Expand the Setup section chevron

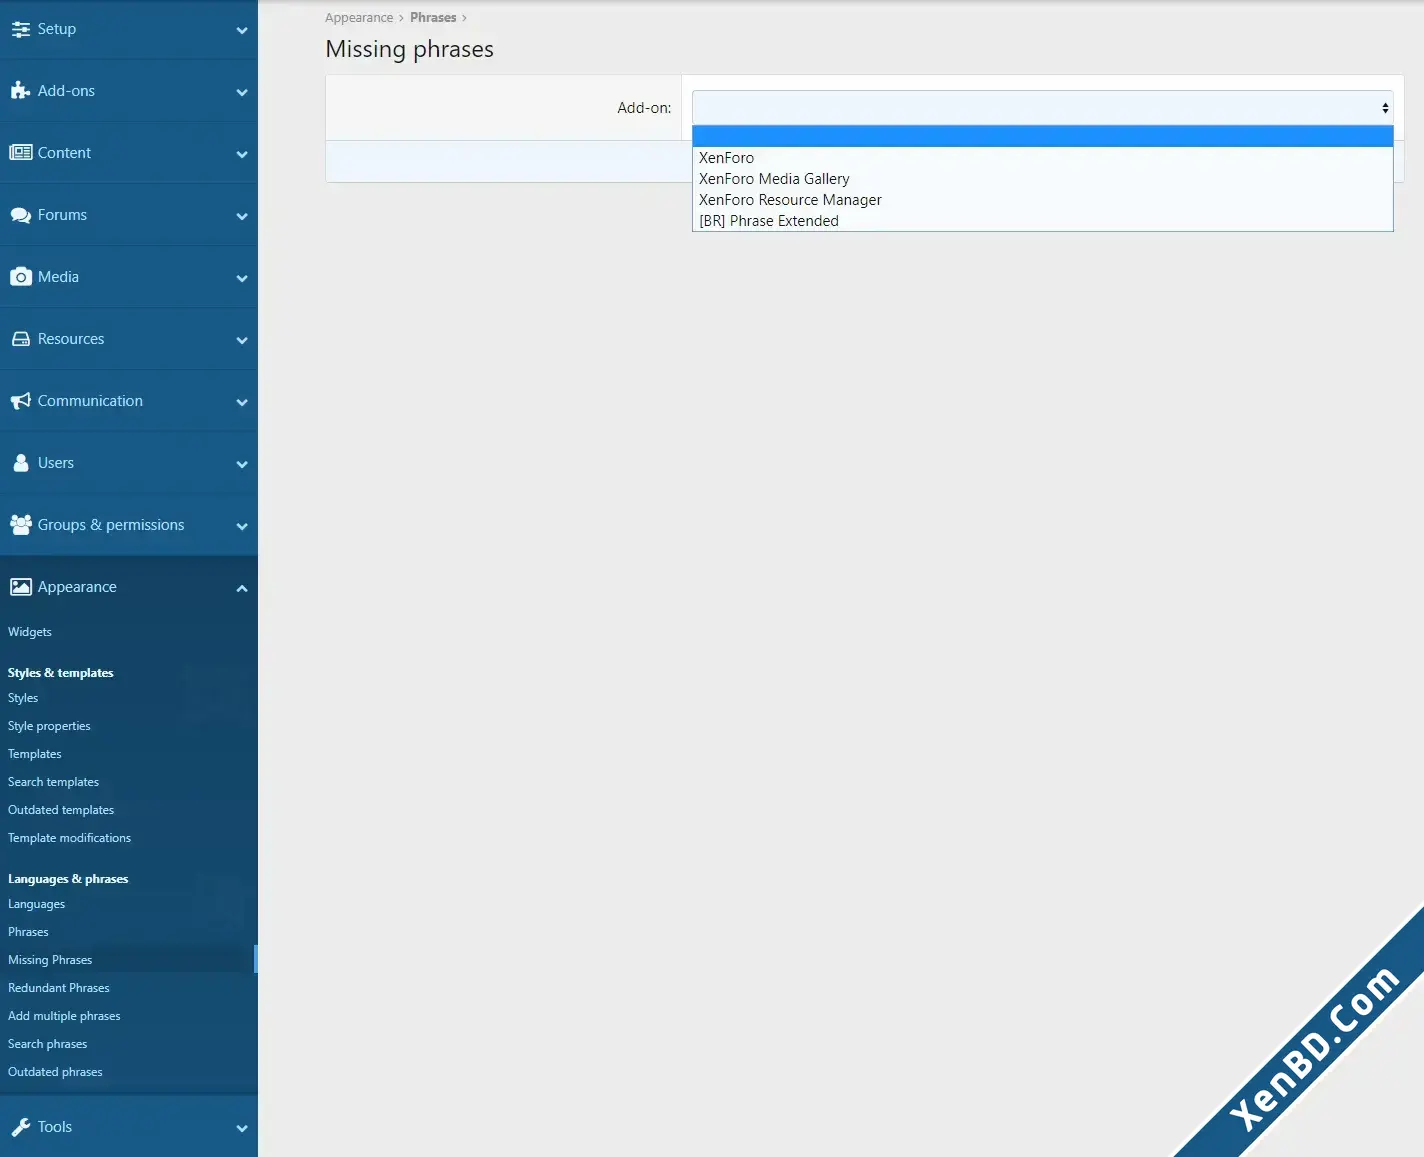point(241,30)
